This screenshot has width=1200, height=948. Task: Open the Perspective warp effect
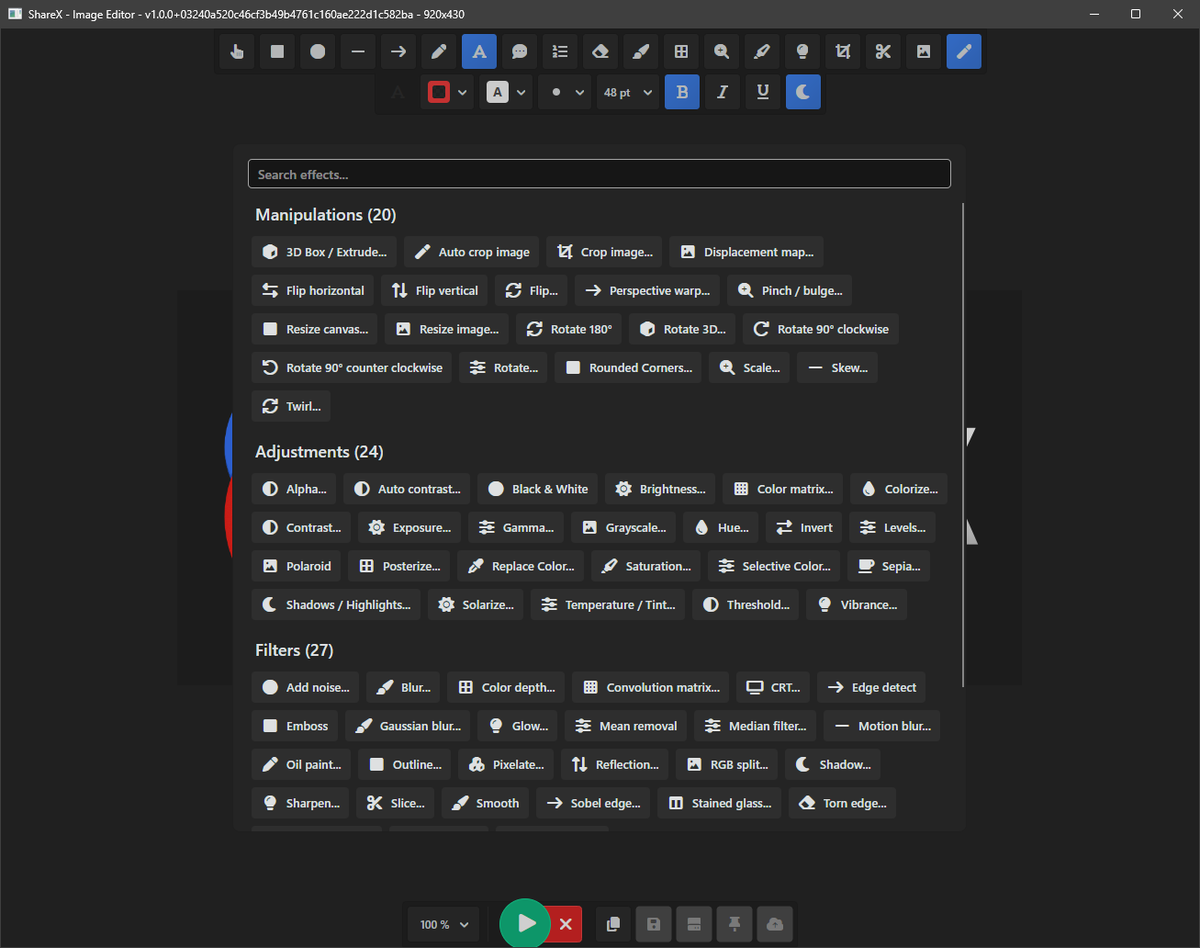pos(647,290)
